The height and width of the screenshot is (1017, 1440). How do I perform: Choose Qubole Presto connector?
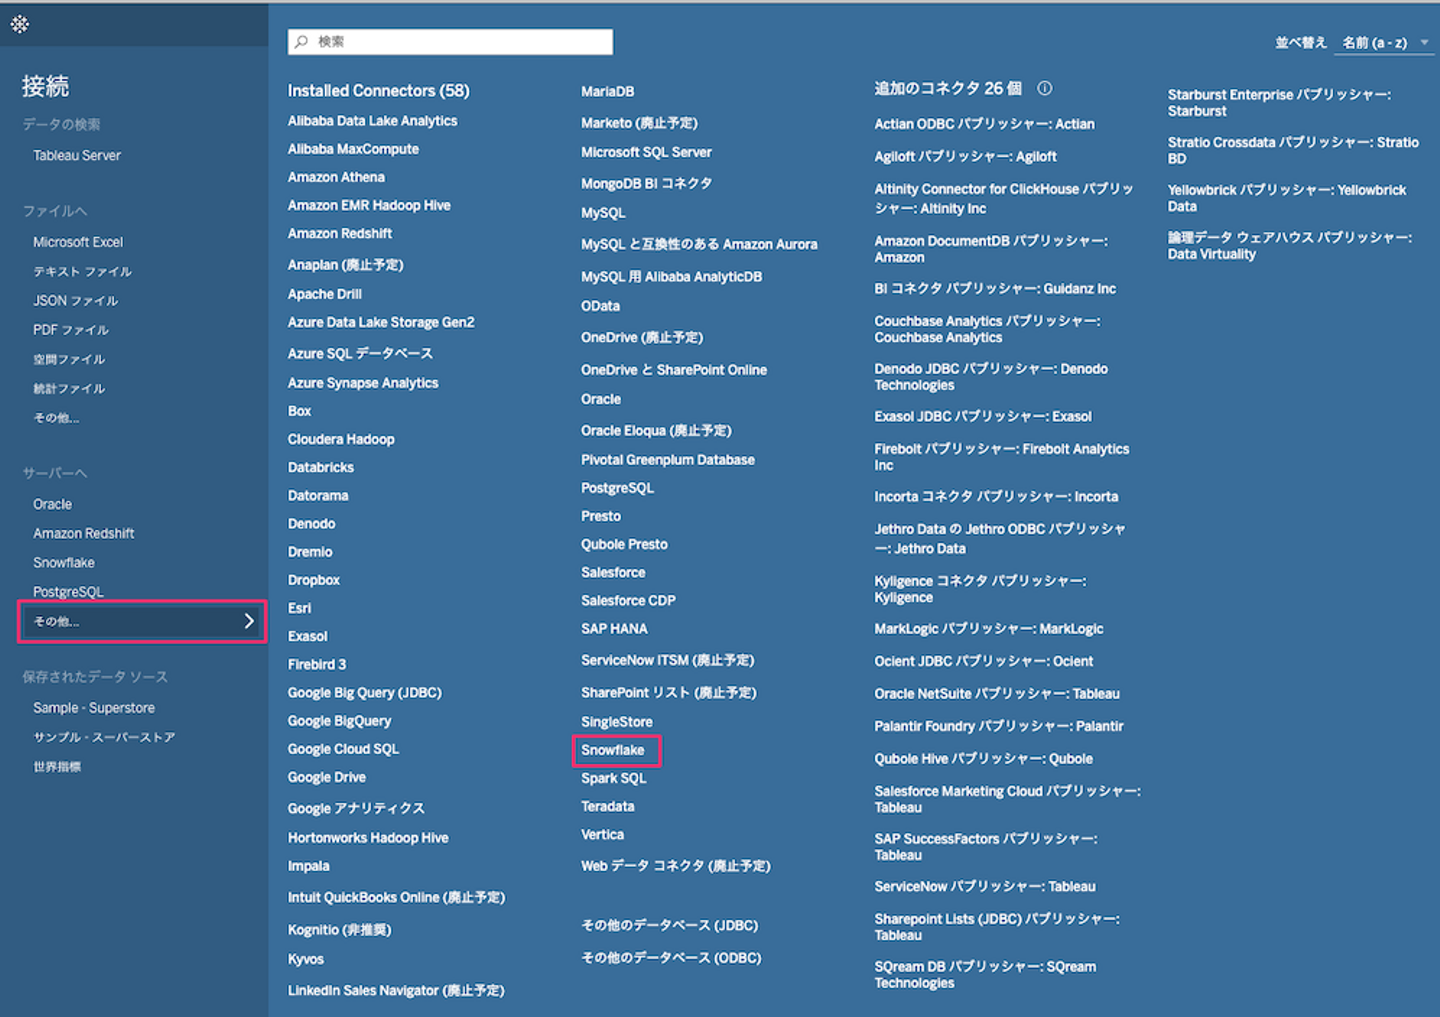click(624, 544)
